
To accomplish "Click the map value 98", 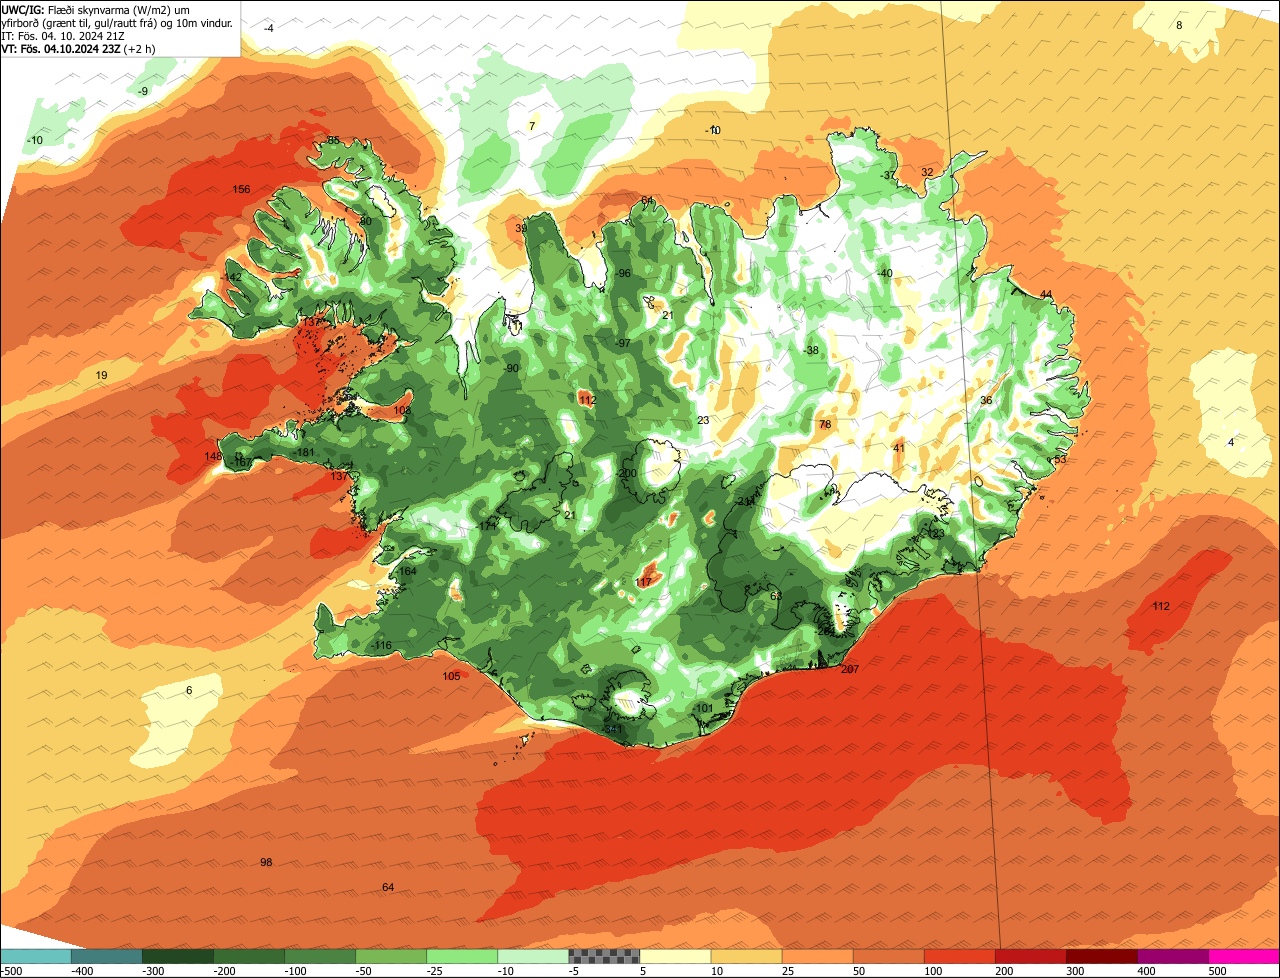I will [x=266, y=862].
